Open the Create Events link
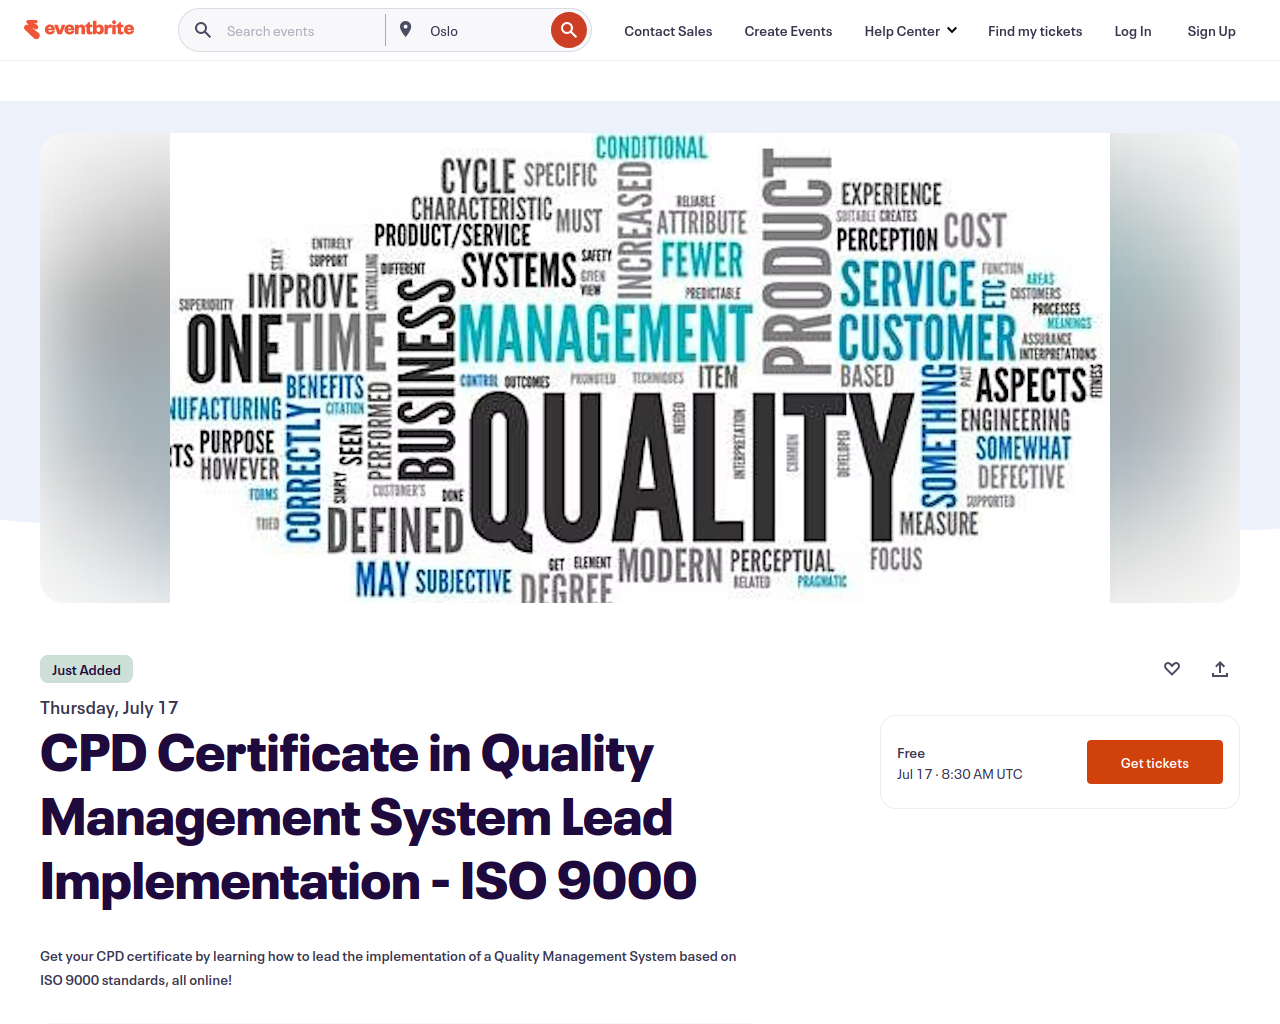 pyautogui.click(x=788, y=31)
